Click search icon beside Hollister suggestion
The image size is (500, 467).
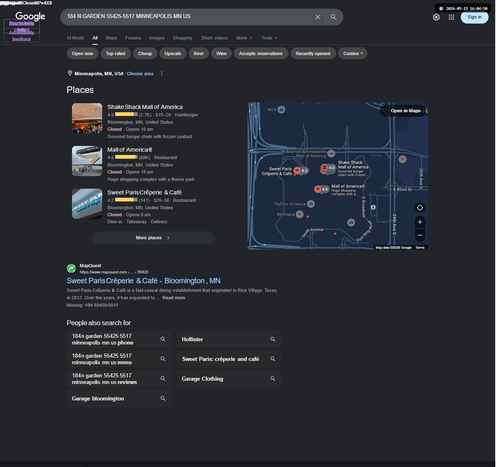click(x=272, y=339)
